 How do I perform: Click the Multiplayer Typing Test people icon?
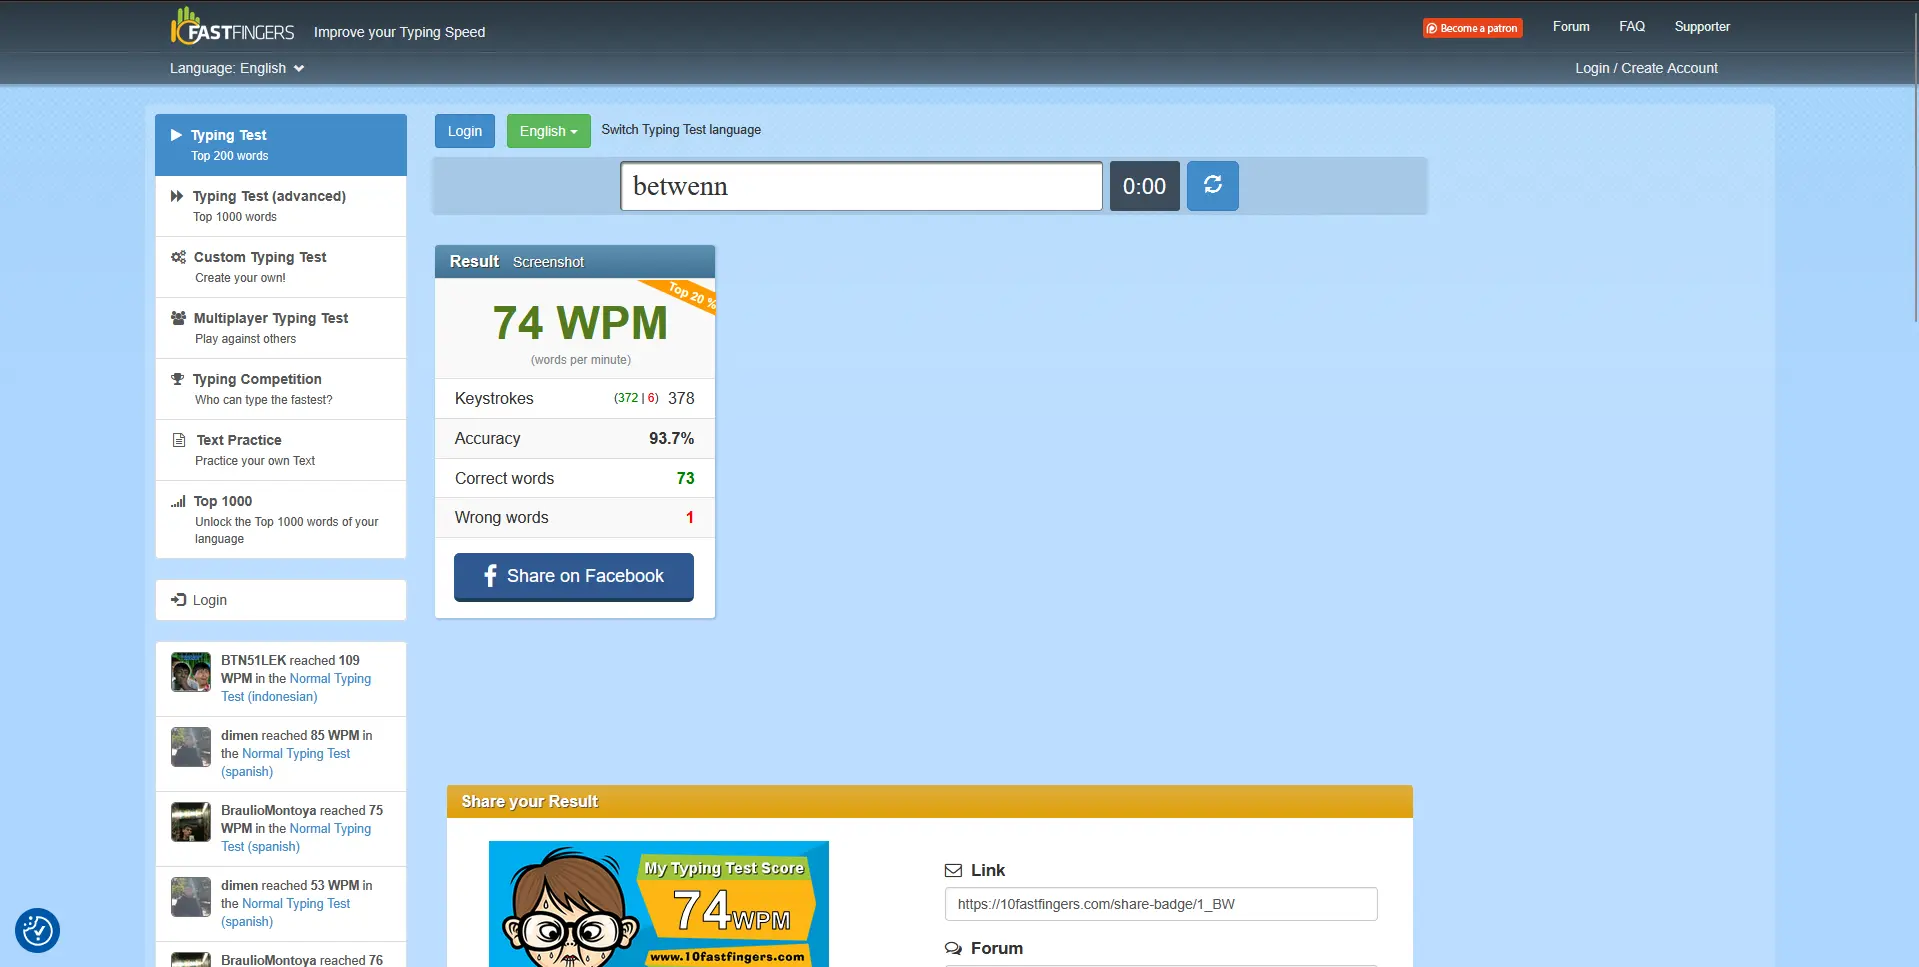click(x=178, y=318)
